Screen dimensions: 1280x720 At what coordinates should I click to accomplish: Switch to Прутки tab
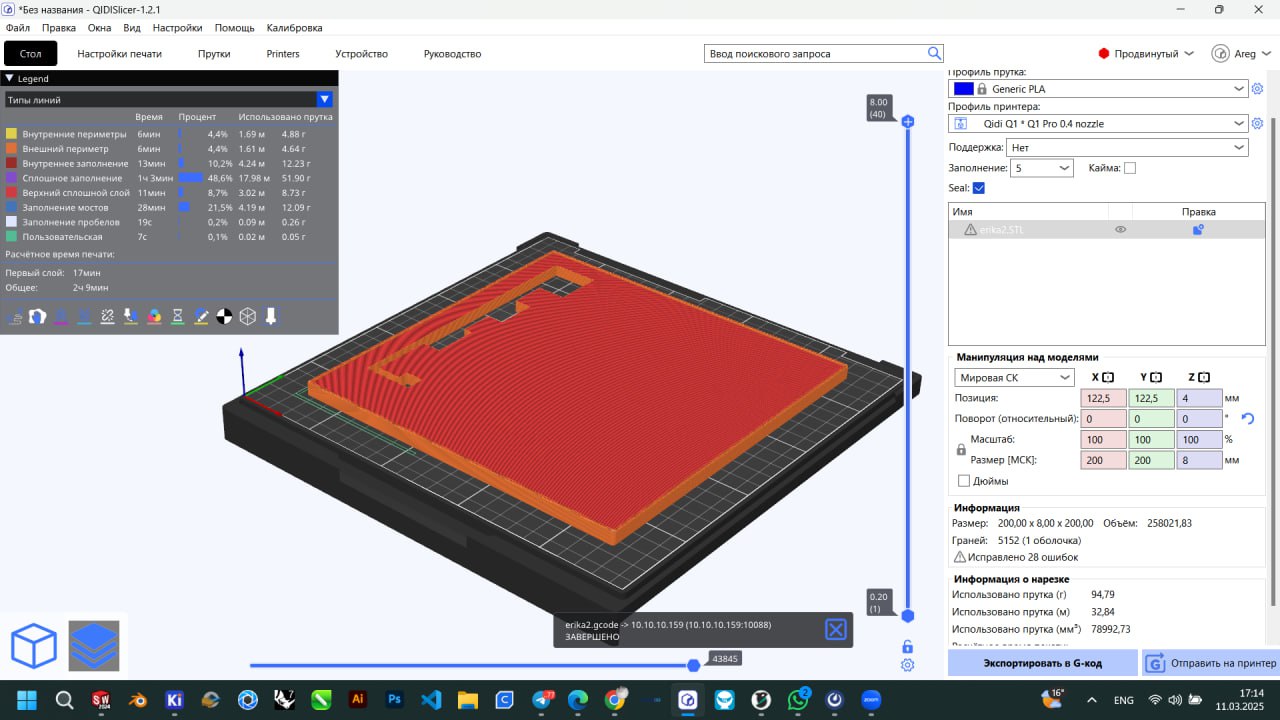214,53
